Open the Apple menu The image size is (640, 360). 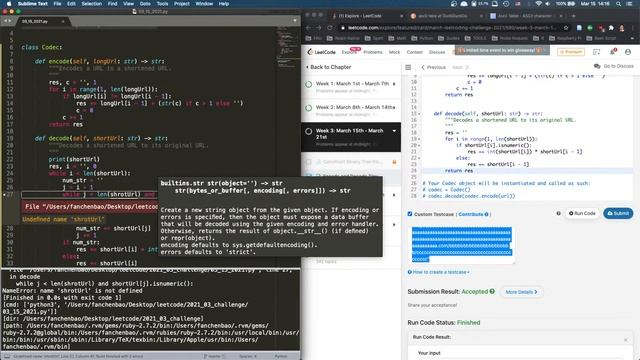[9, 4]
